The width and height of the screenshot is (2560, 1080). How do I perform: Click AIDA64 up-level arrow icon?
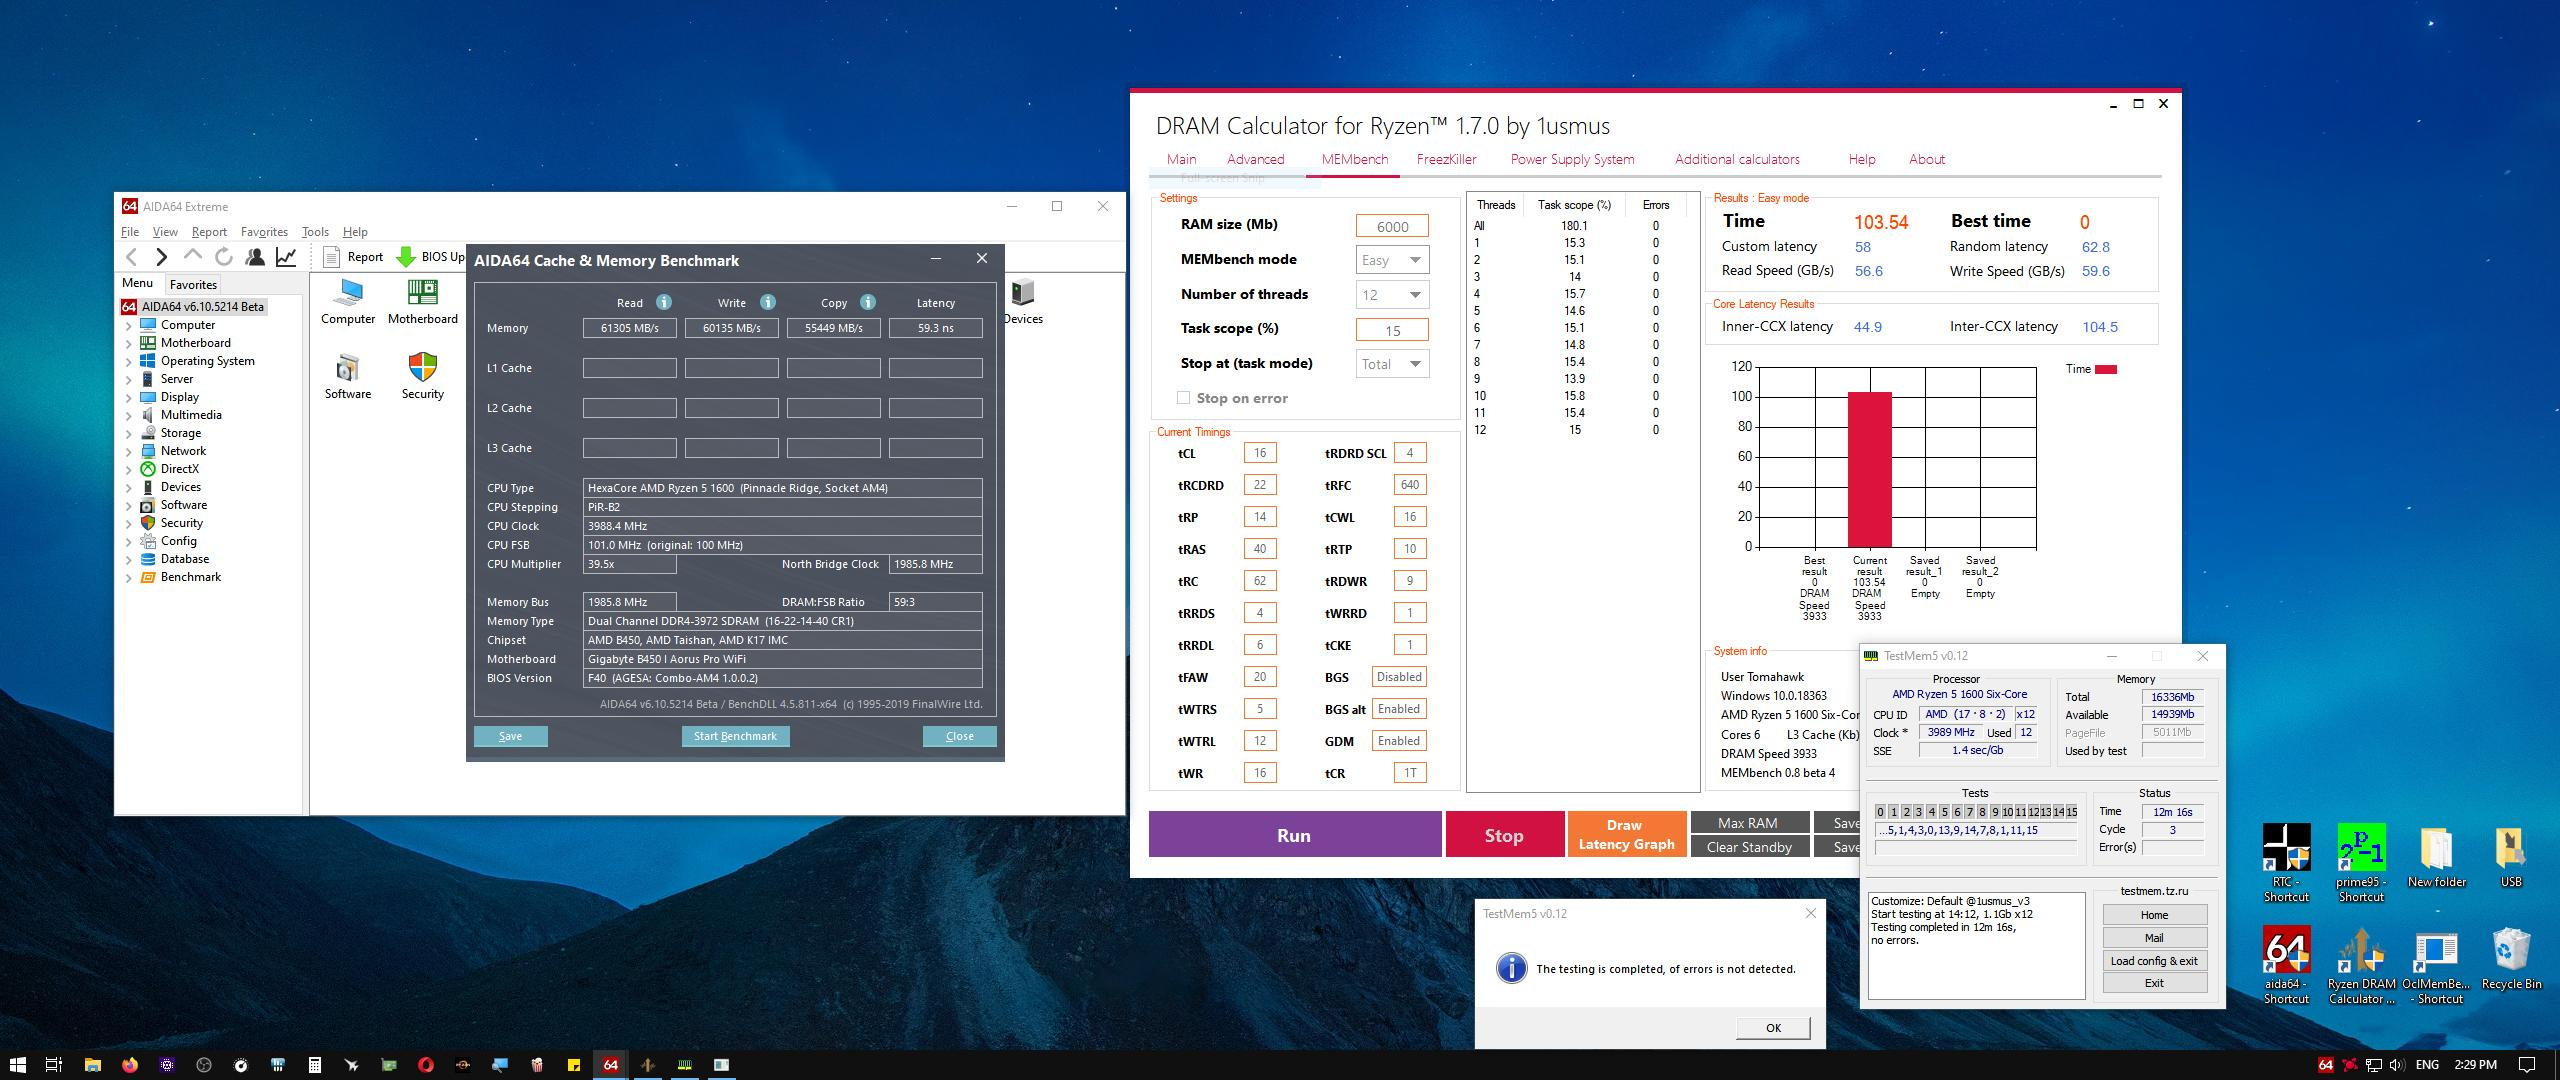pos(193,257)
